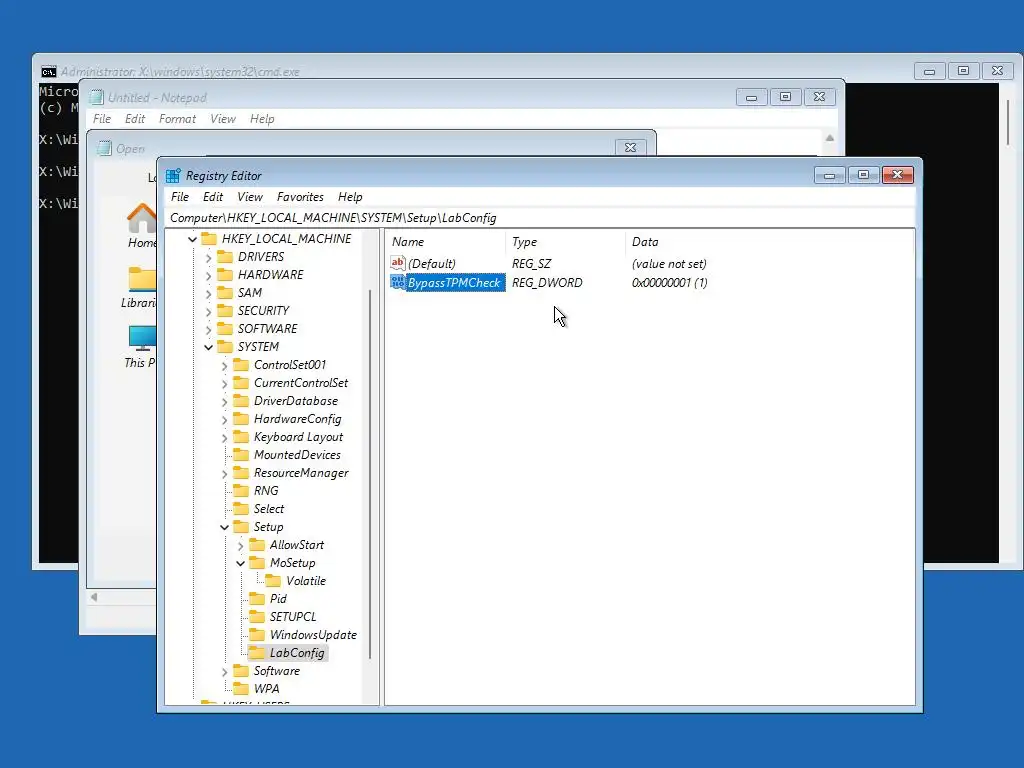Click the Registry Editor address bar path
Viewport: 1024px width, 768px height.
tap(333, 217)
